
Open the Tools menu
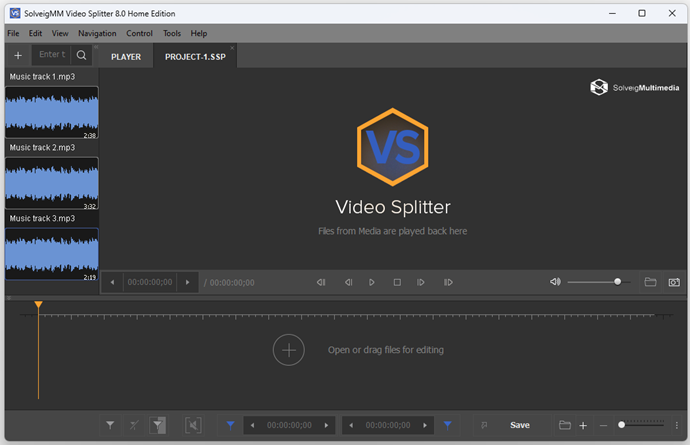click(x=172, y=33)
